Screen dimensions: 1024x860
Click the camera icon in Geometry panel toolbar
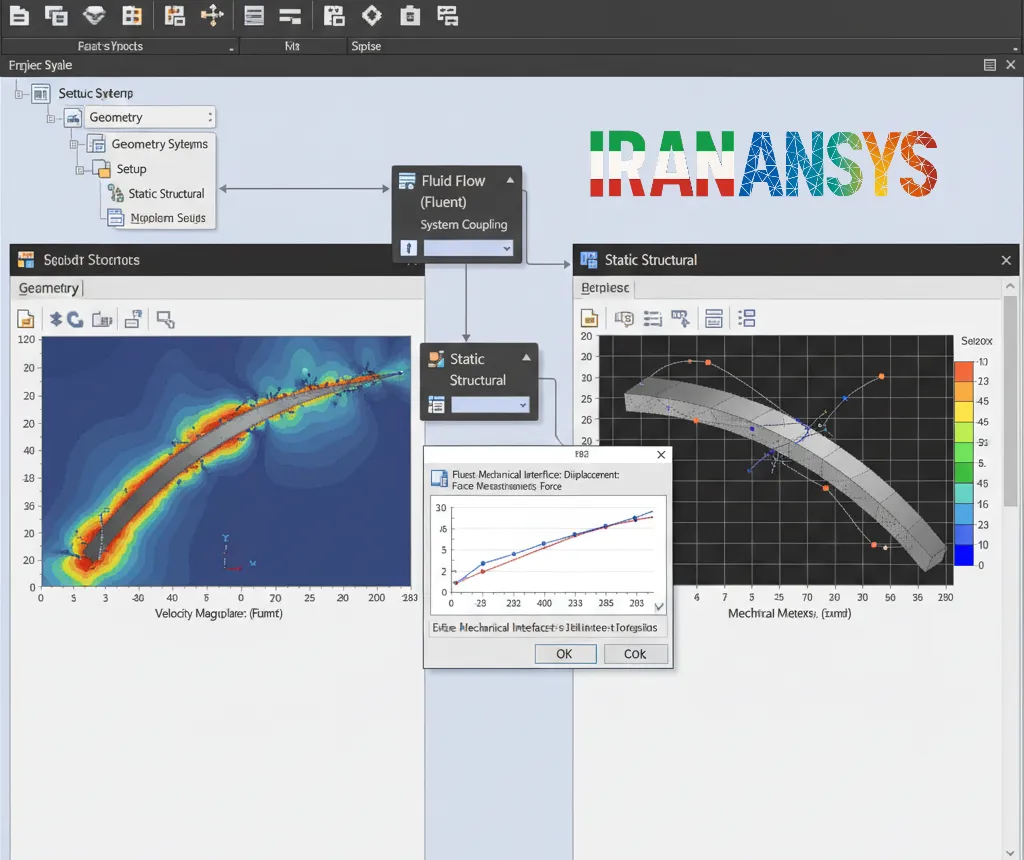click(102, 319)
